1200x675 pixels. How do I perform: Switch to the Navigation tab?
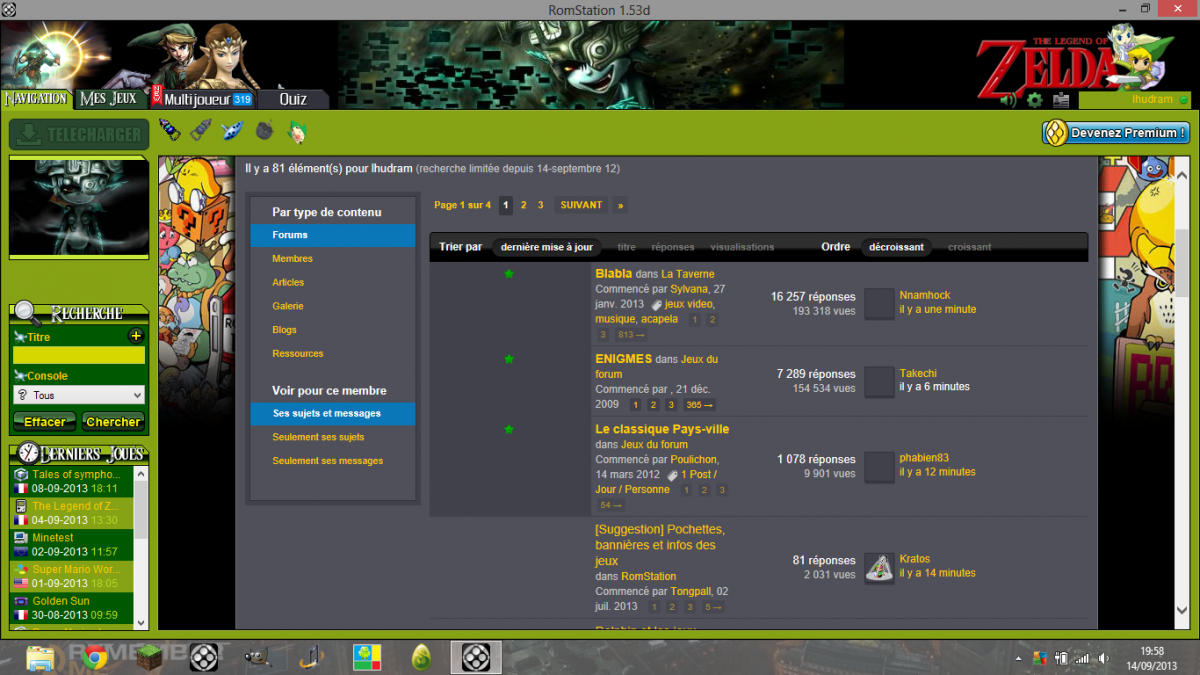click(x=37, y=99)
